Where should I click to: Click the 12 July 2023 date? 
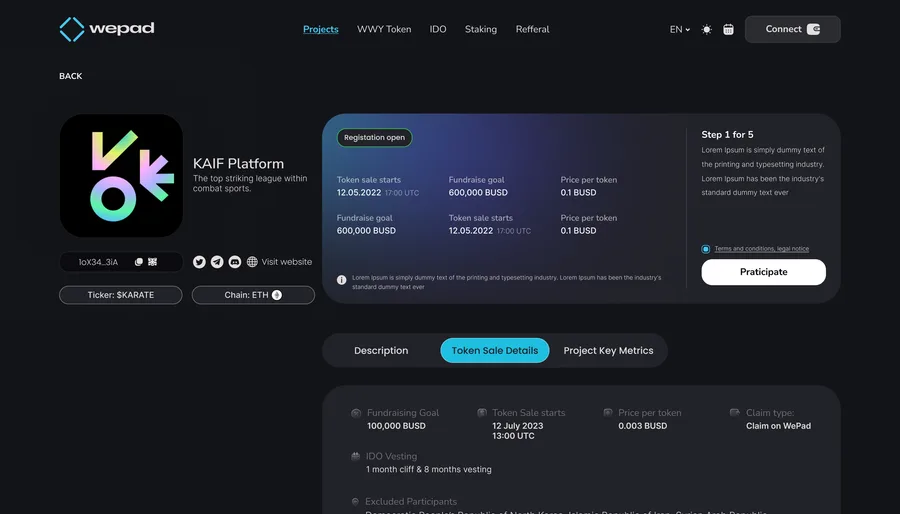[518, 426]
